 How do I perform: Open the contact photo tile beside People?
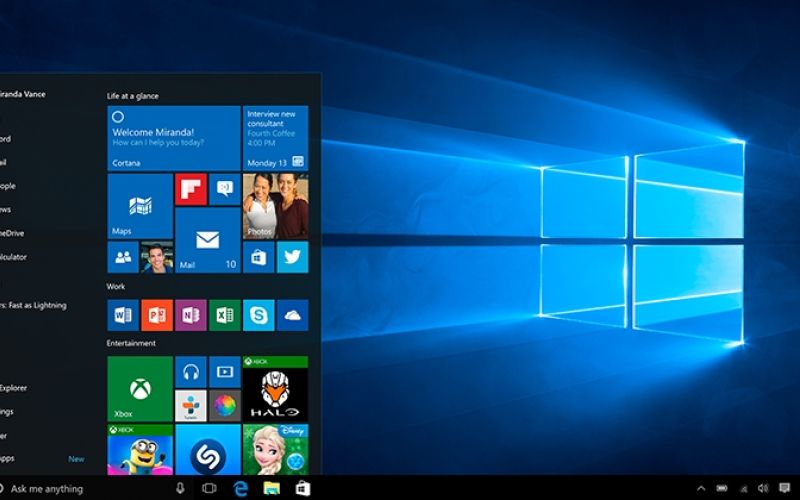157,257
